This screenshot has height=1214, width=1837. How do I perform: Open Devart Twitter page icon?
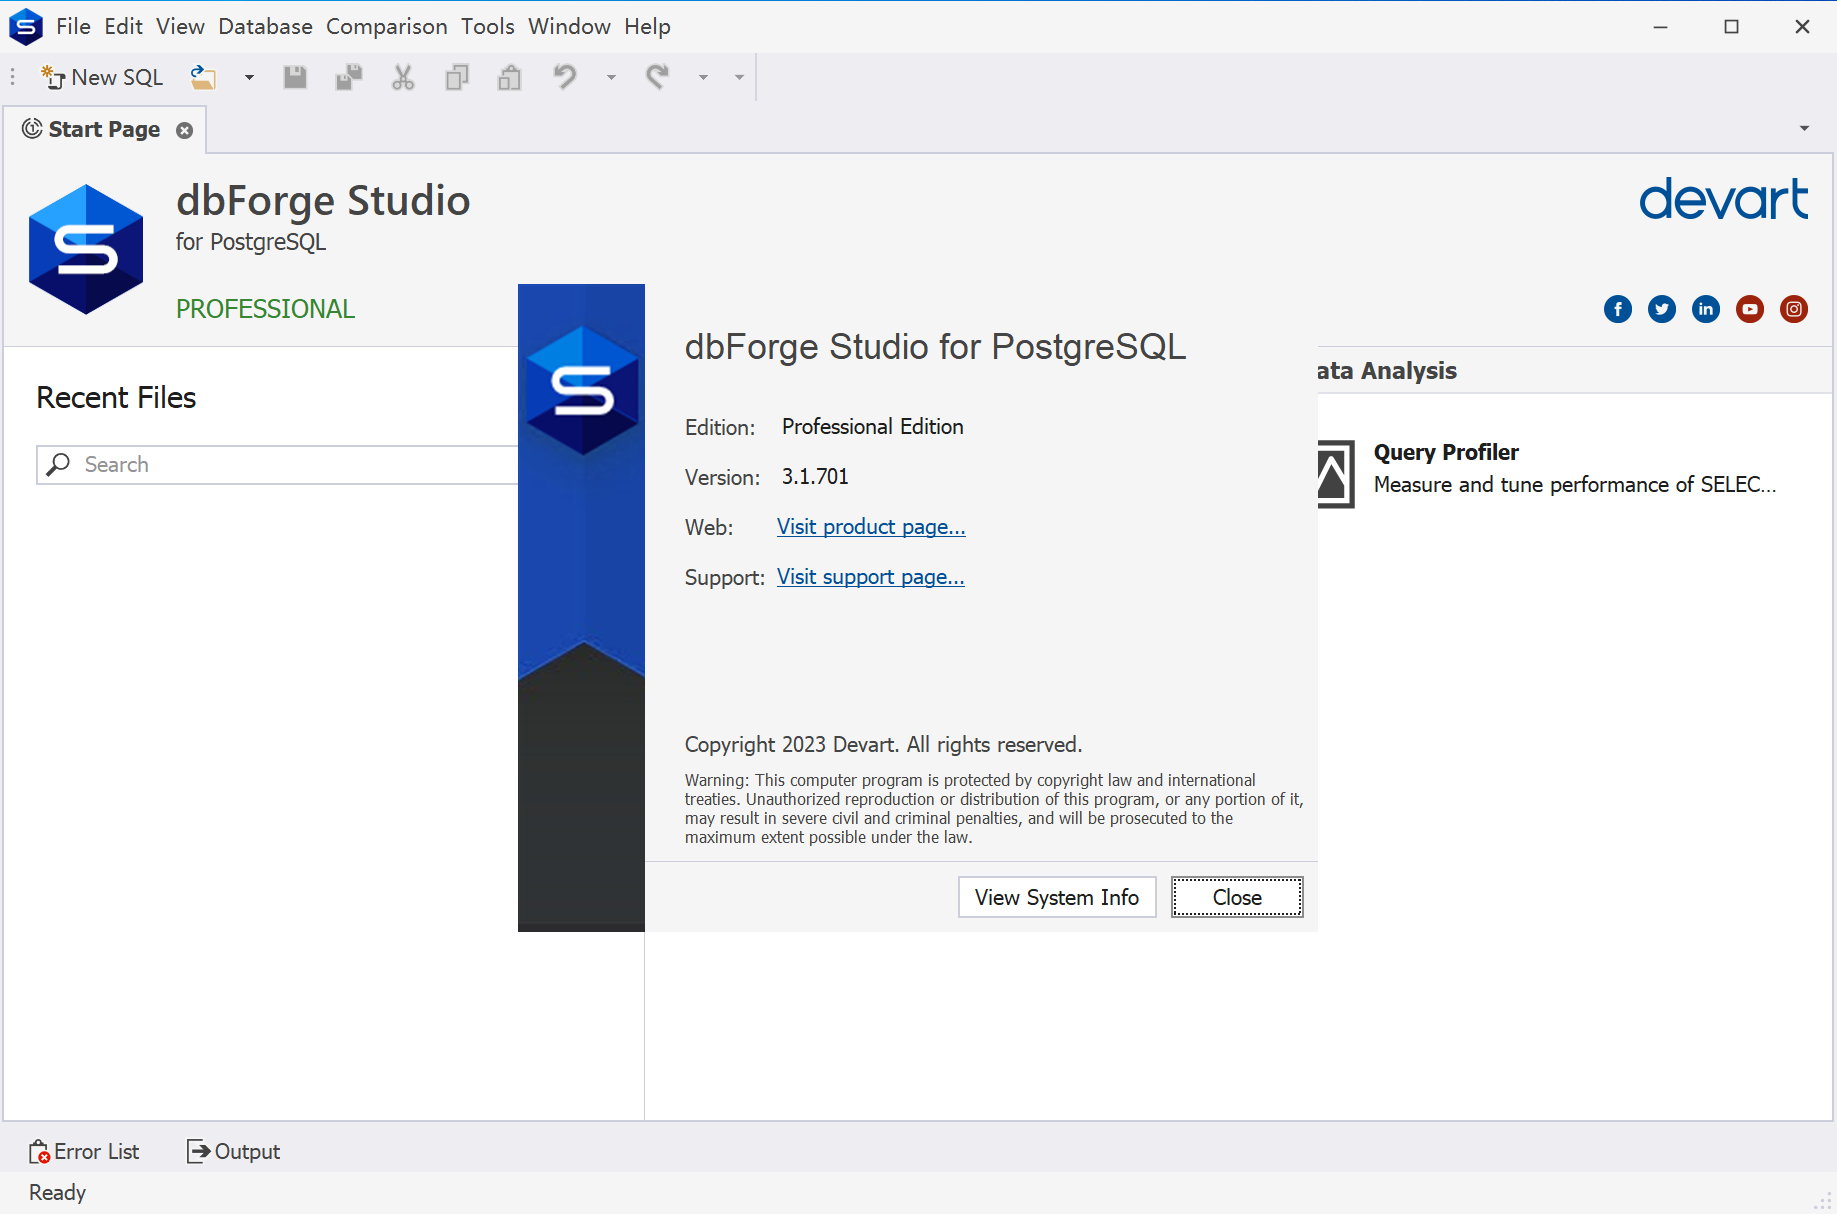pyautogui.click(x=1662, y=309)
